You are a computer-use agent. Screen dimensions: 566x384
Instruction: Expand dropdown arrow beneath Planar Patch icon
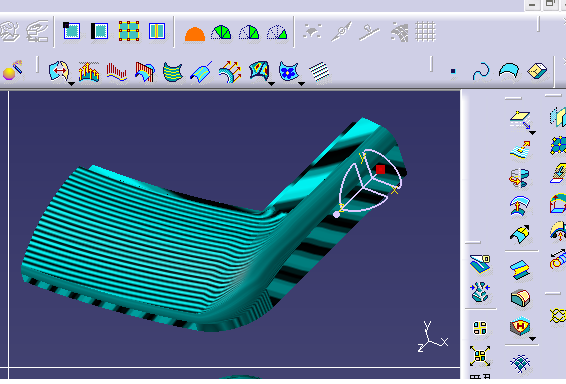point(532,133)
